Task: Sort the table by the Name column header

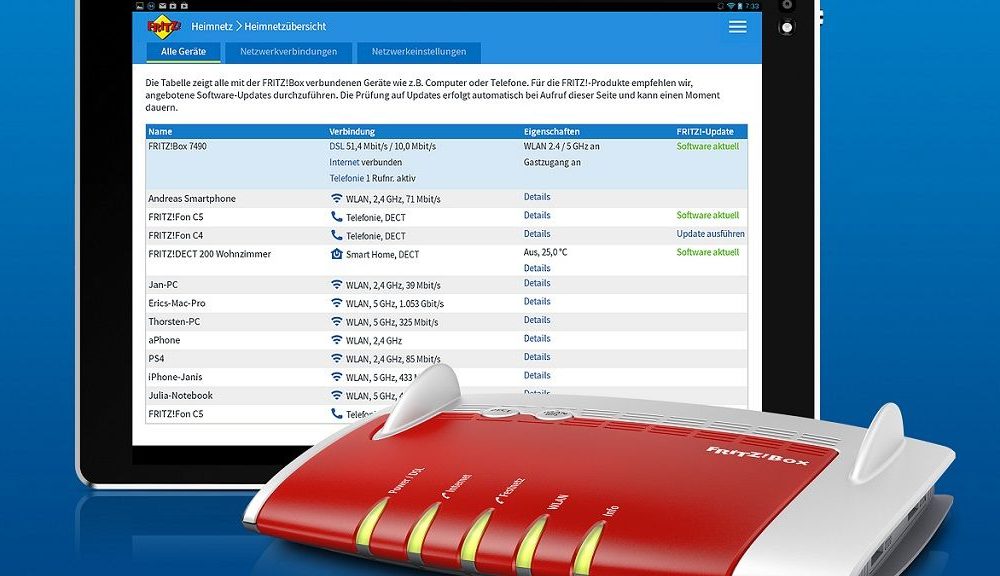Action: coord(160,132)
